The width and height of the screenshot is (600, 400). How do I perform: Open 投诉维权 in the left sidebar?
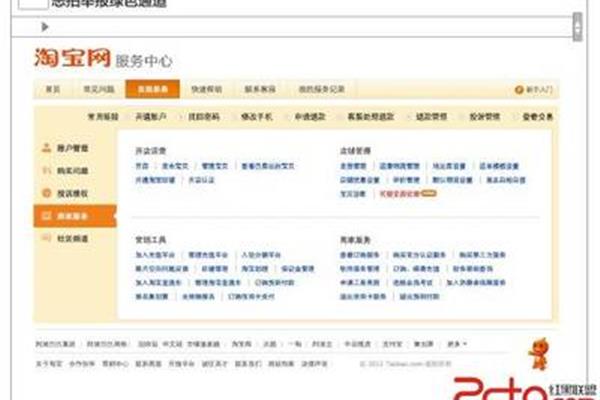72,194
